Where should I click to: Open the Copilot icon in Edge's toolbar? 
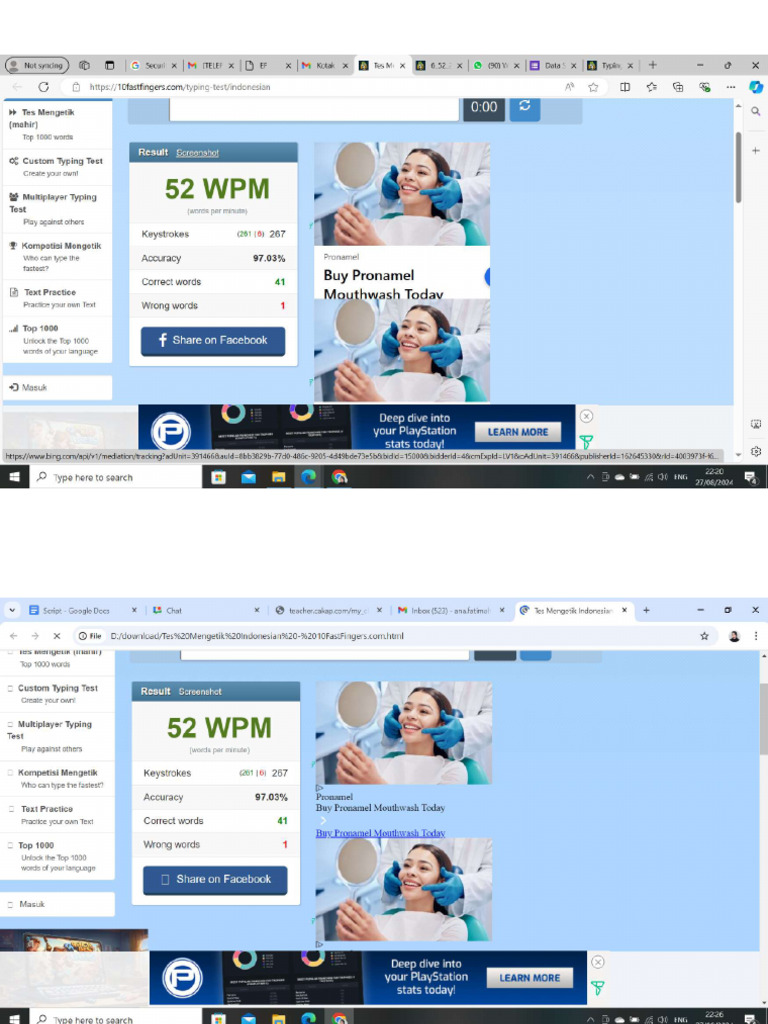click(x=756, y=87)
